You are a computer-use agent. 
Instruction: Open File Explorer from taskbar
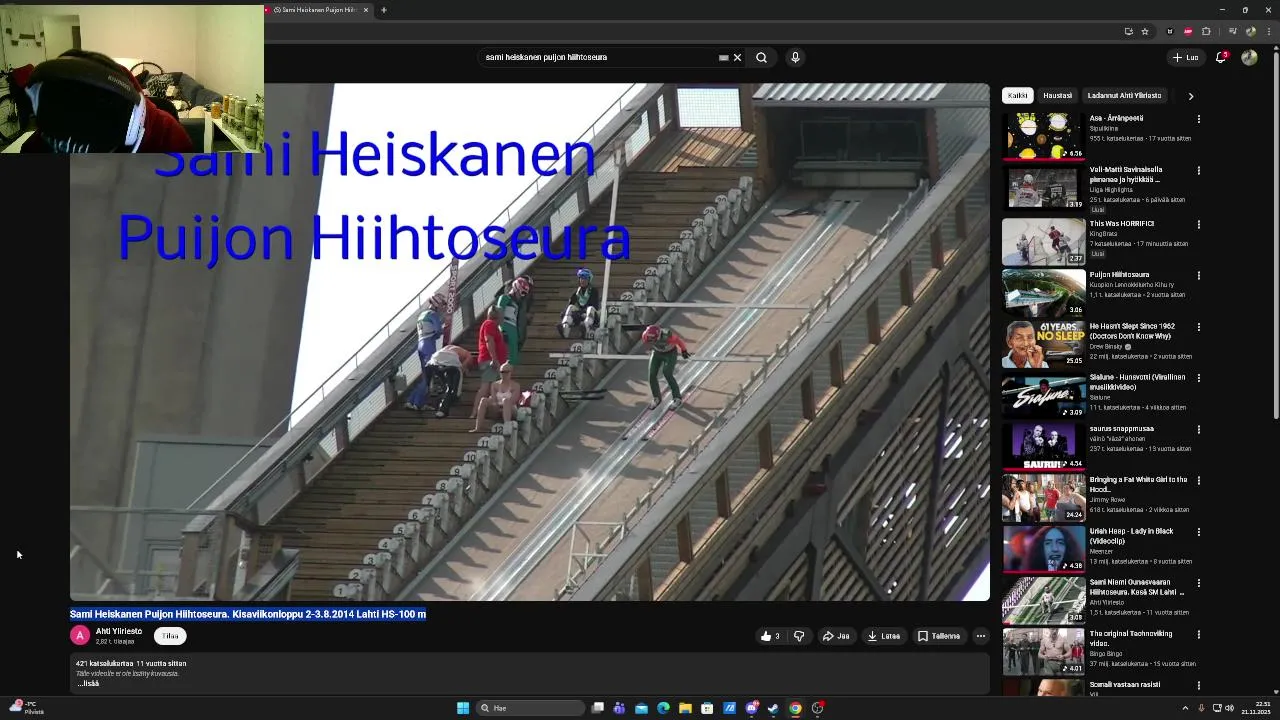685,708
